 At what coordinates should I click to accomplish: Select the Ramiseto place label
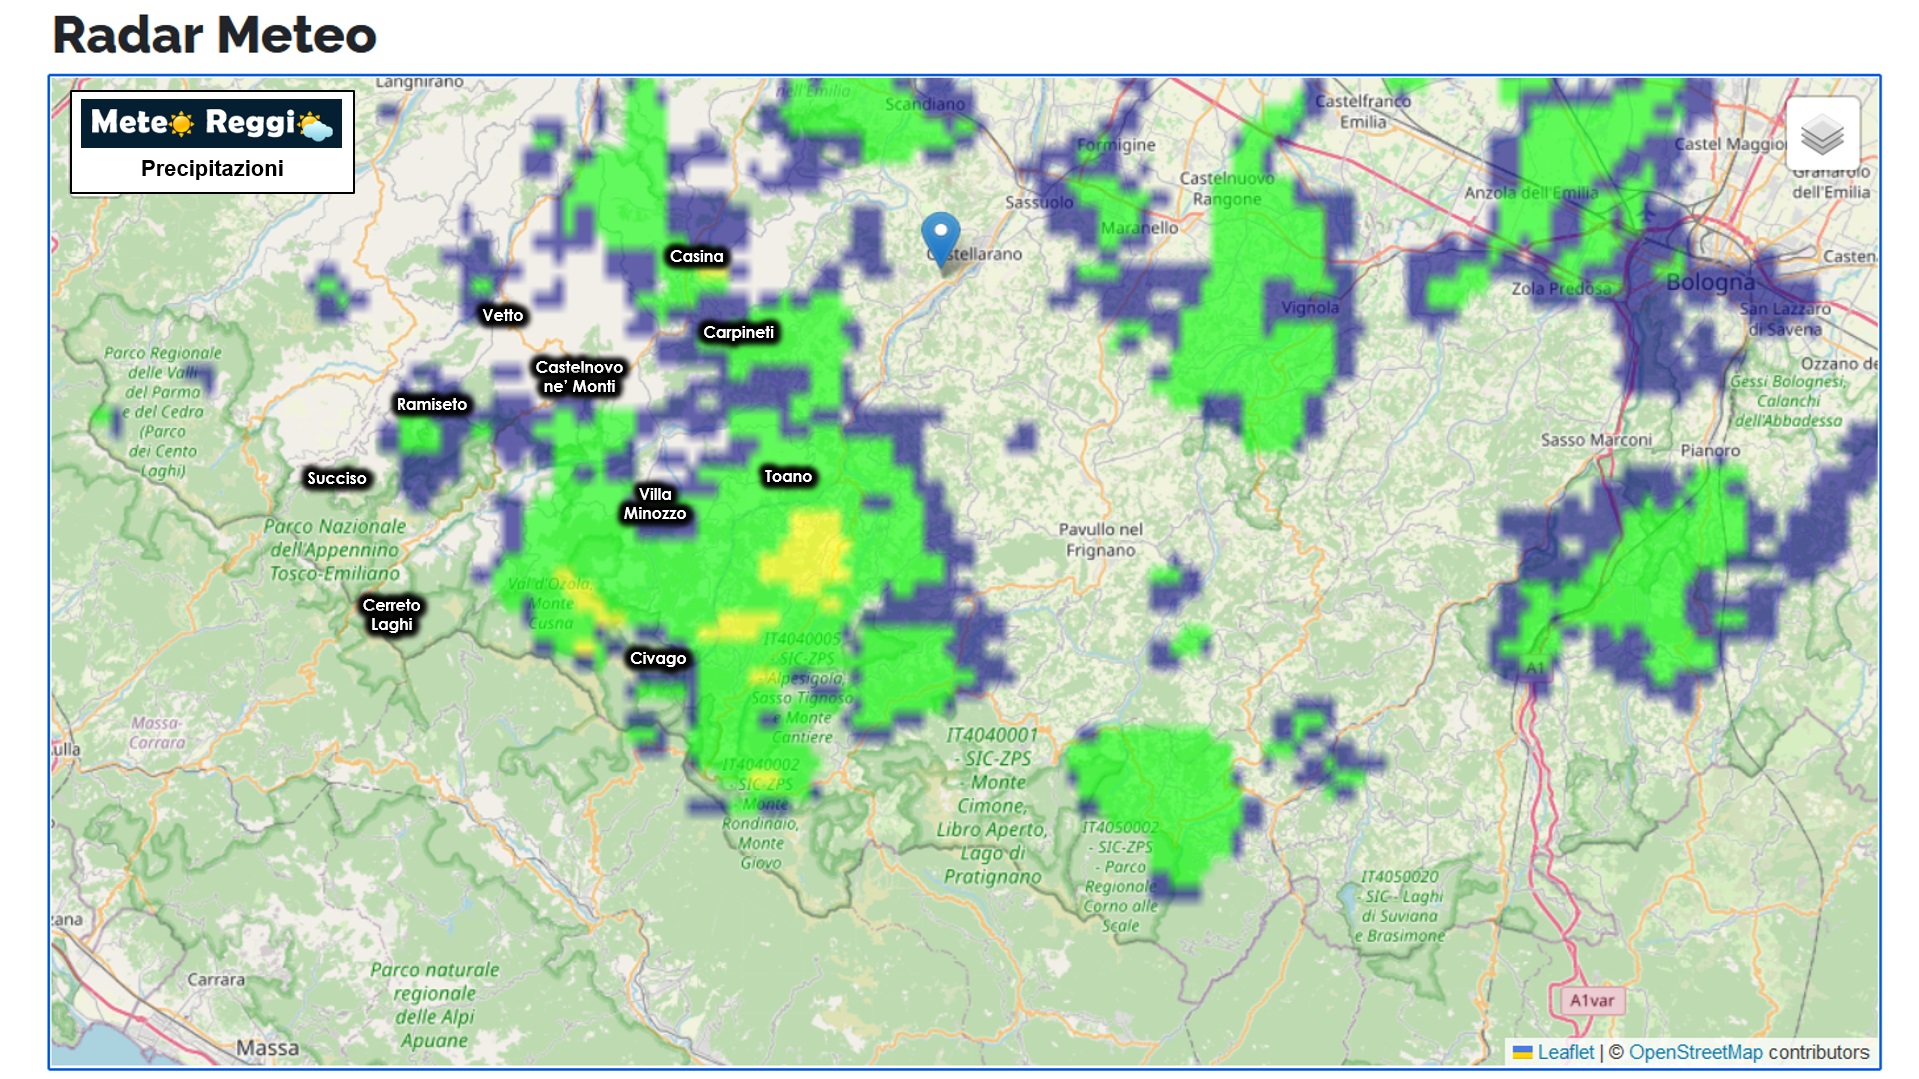[x=431, y=404]
